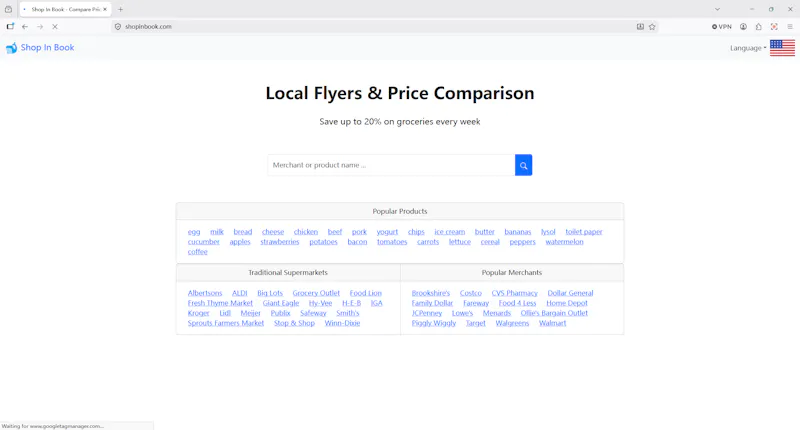Open the cheese product link
The image size is (800, 430).
(x=273, y=232)
